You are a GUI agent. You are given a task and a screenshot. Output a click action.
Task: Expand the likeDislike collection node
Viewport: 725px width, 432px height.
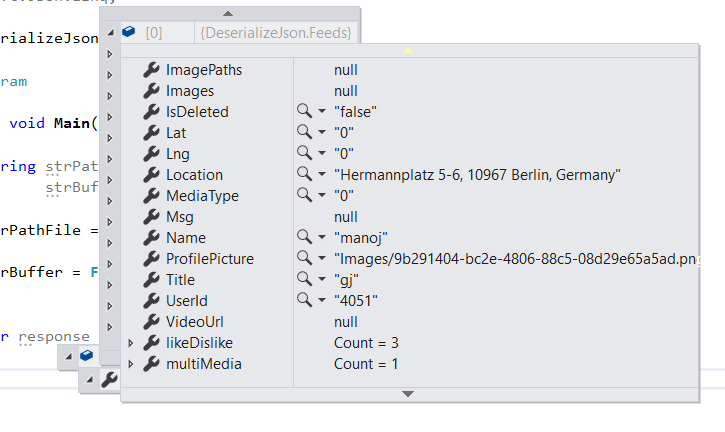[x=131, y=343]
